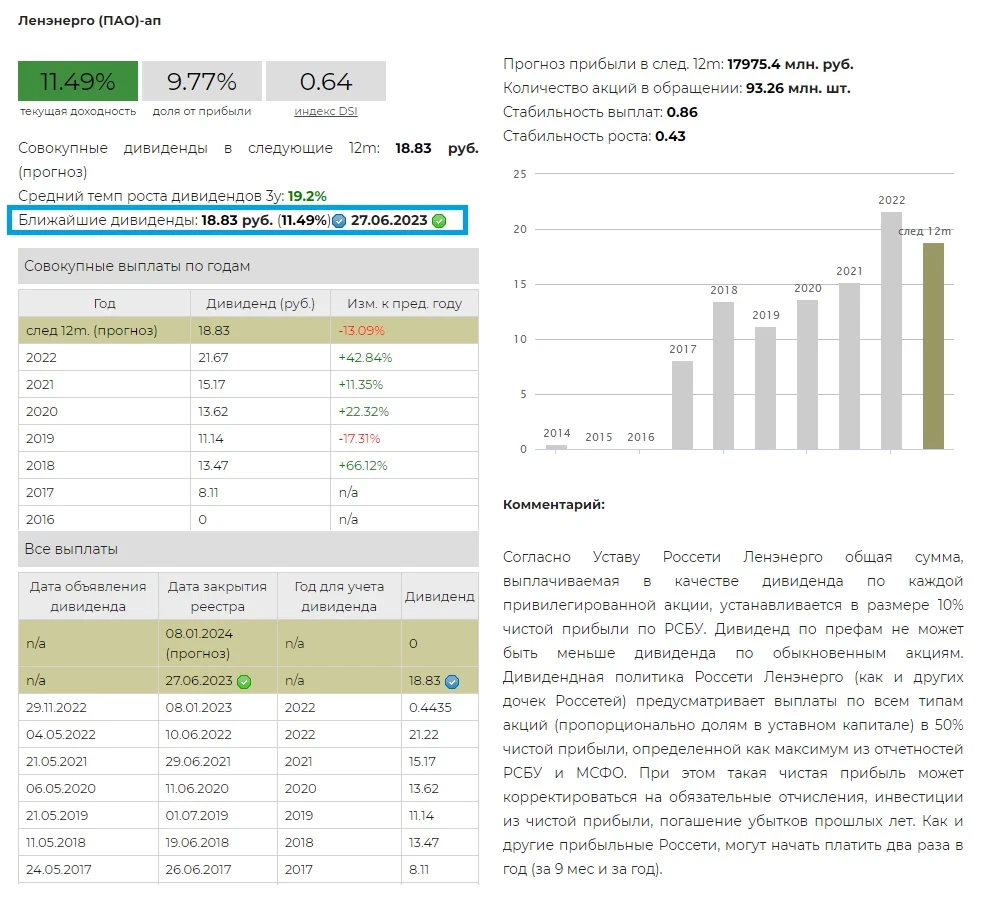
Task: Click the olive след 12m forecast bar
Action: [x=933, y=346]
